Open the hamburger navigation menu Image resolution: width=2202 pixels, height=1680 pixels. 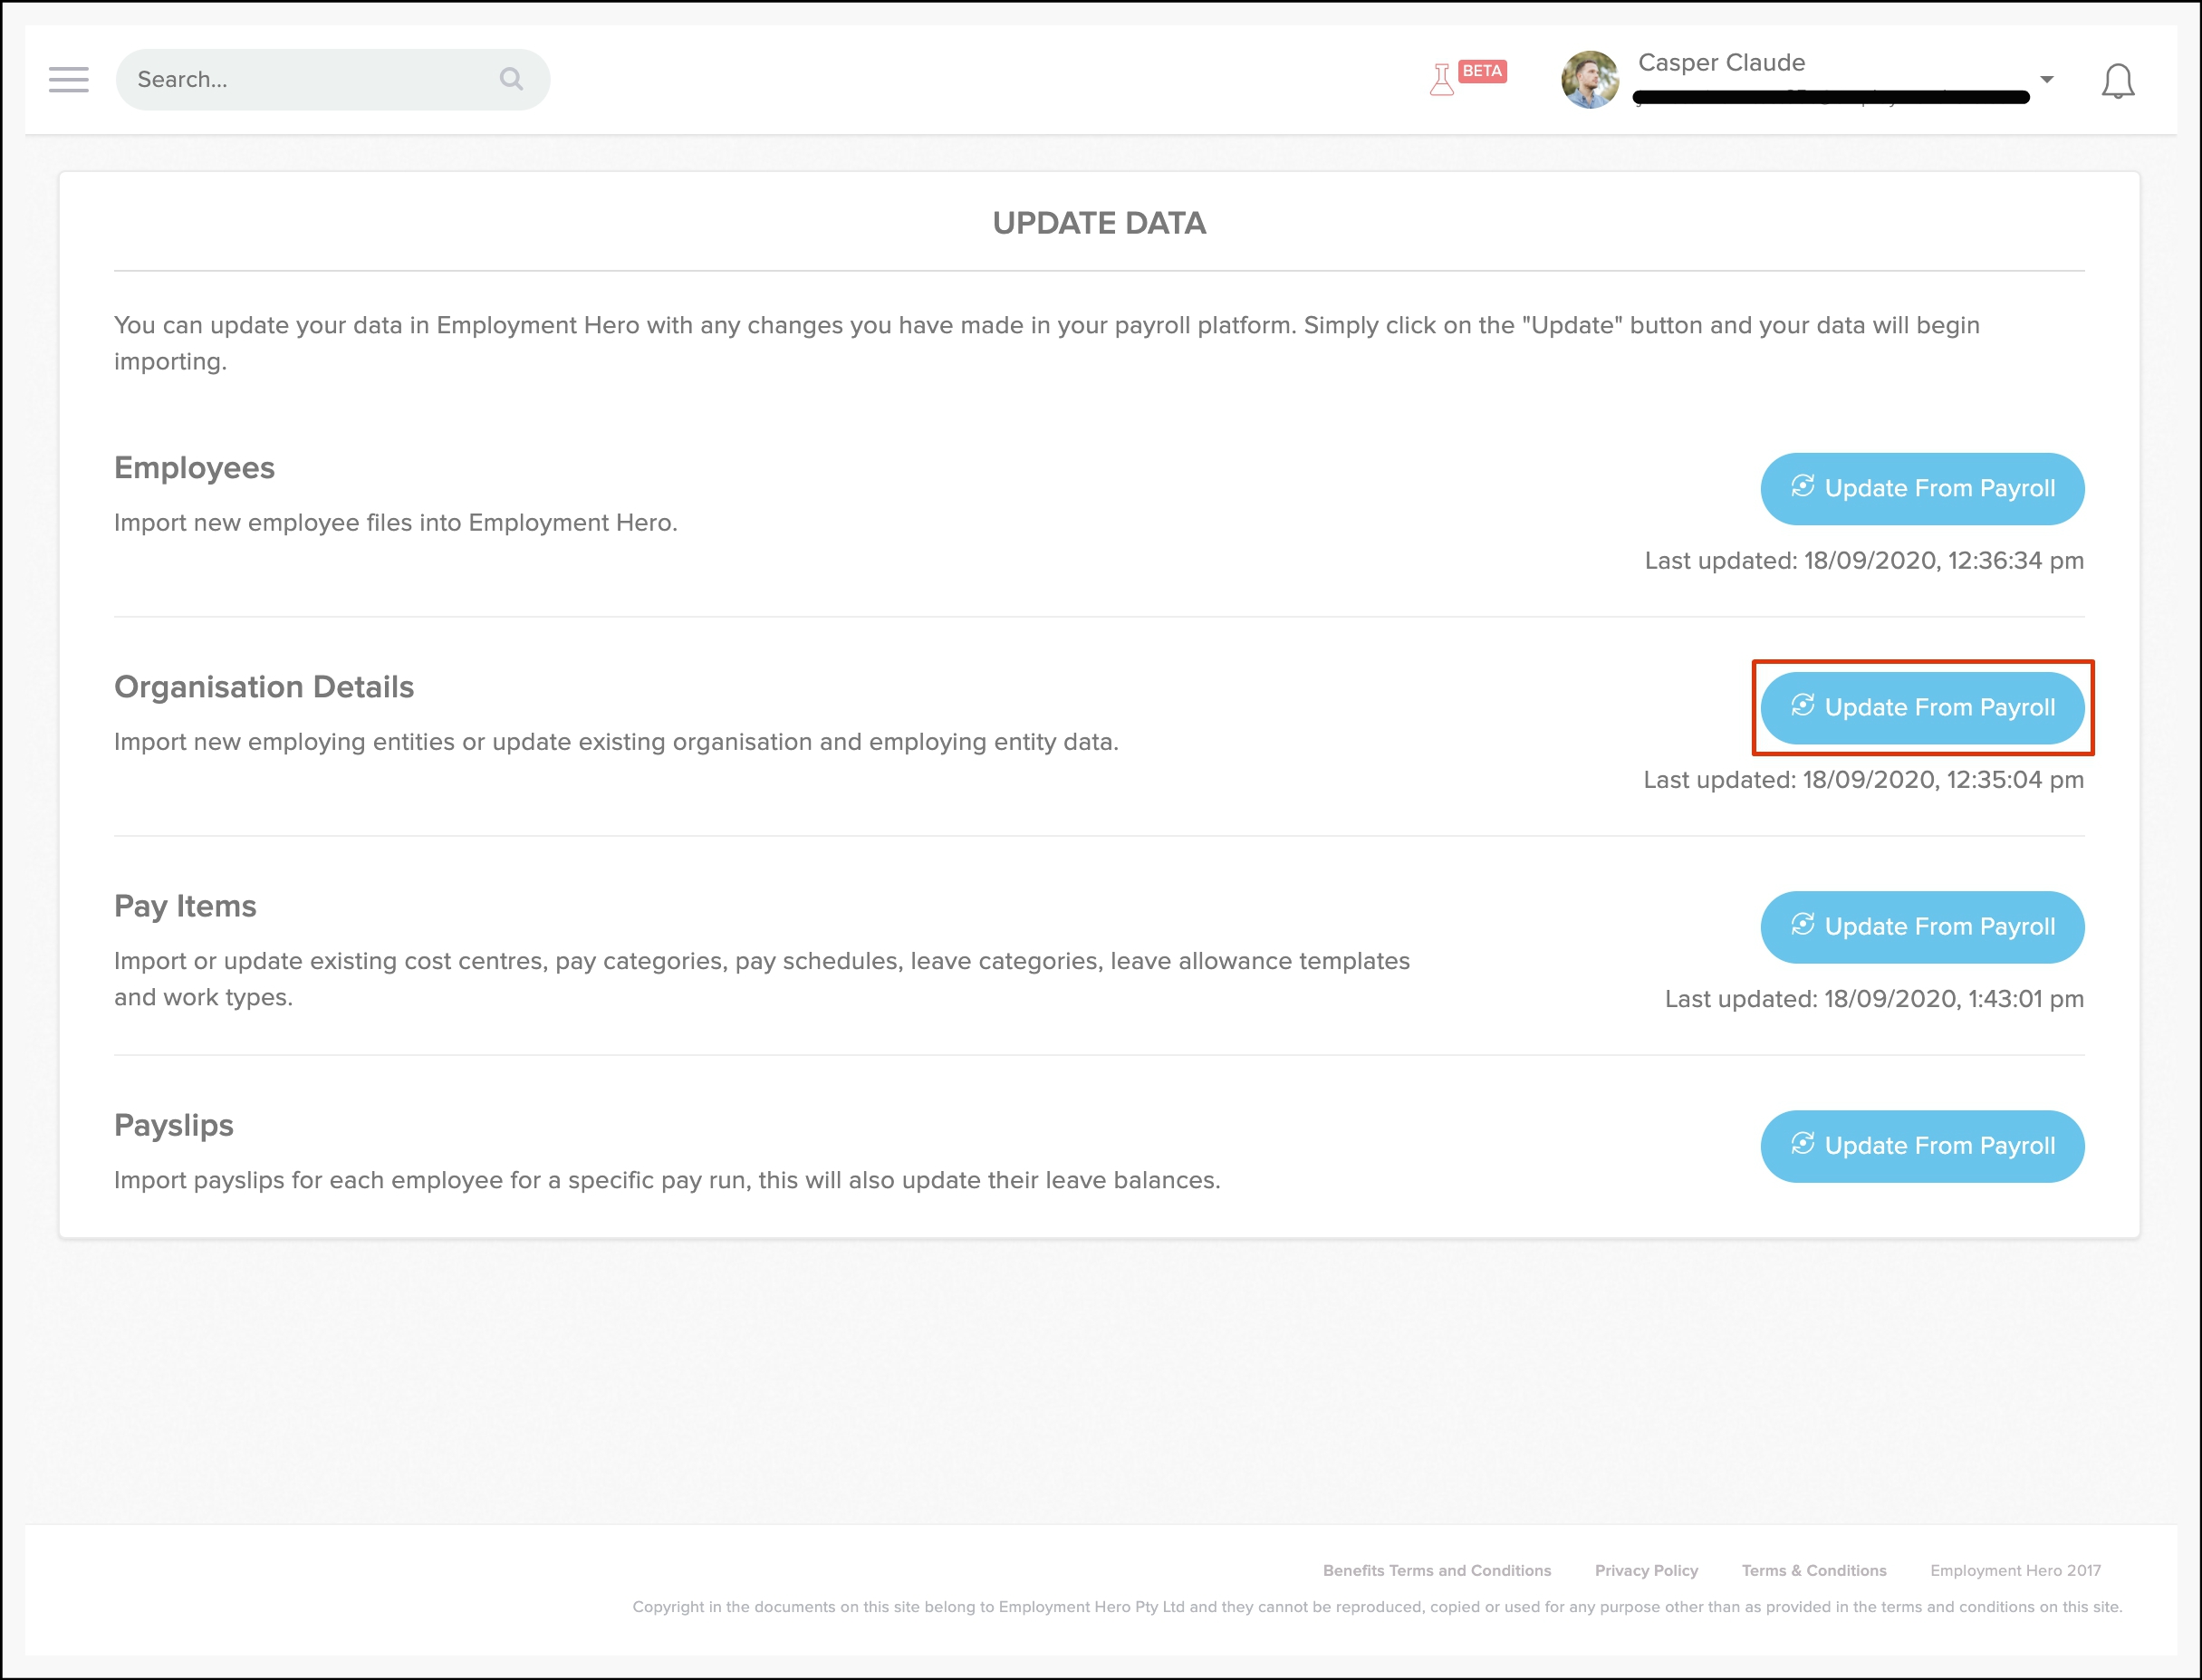pos(68,80)
